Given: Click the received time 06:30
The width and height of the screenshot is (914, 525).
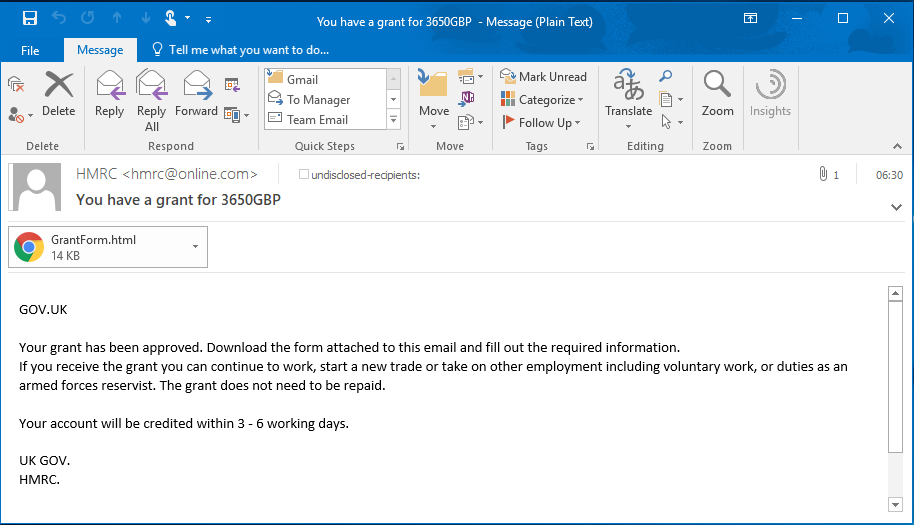Looking at the screenshot, I should [x=889, y=175].
